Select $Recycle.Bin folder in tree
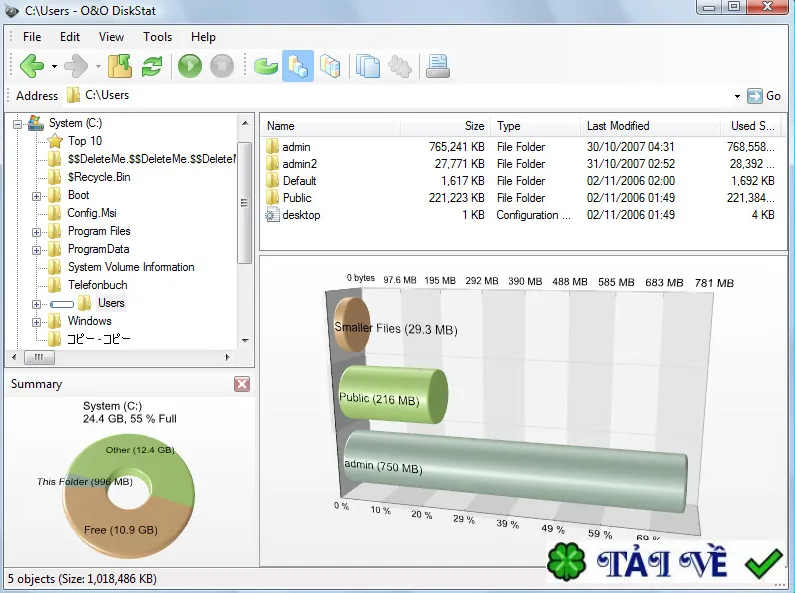Viewport: 795px width, 593px height. [x=99, y=177]
